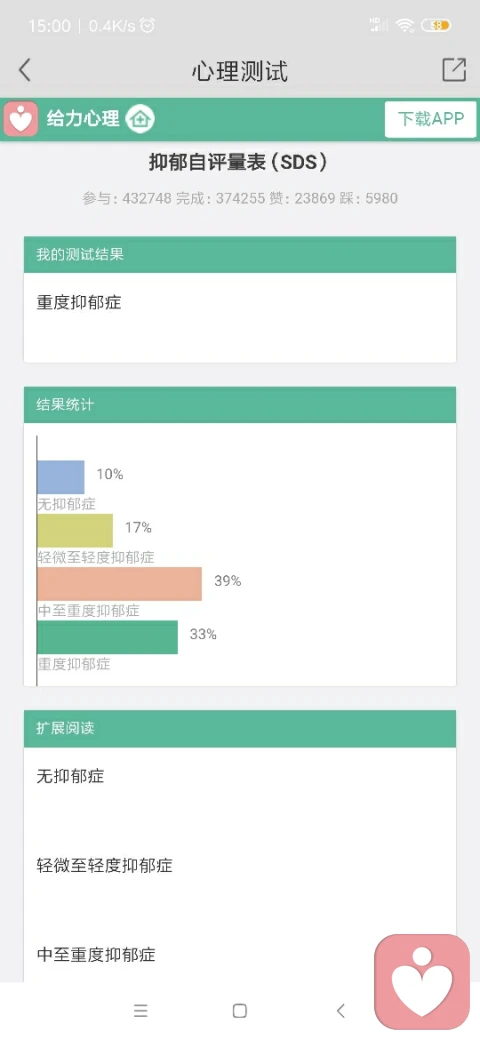The height and width of the screenshot is (1040, 480).
Task: Tap the Android back navigation arrow
Action: (x=341, y=1011)
